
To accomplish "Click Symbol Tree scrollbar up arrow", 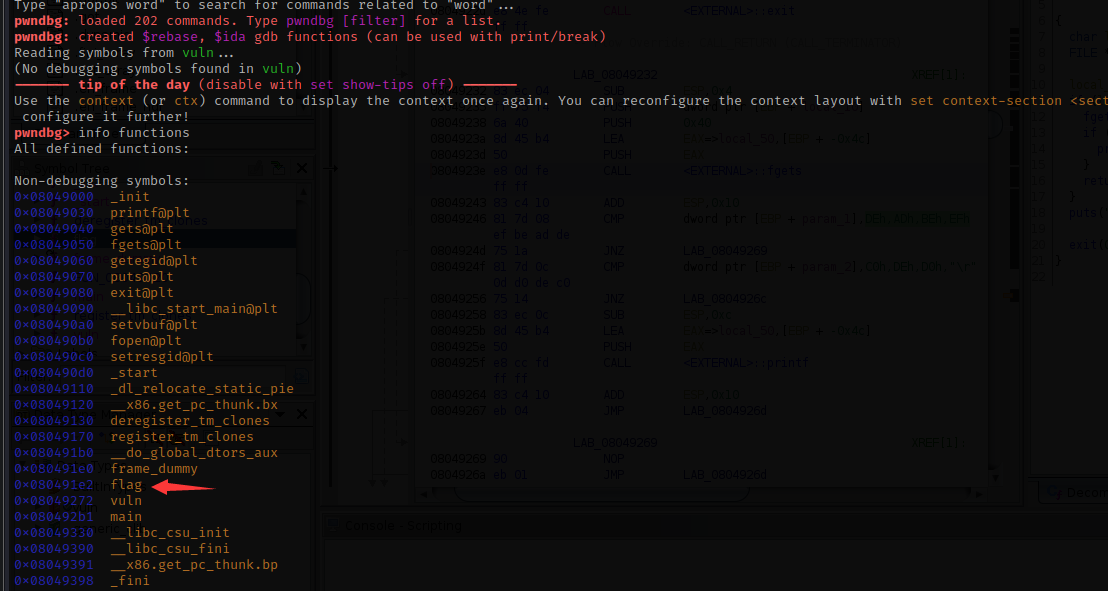I will [303, 192].
